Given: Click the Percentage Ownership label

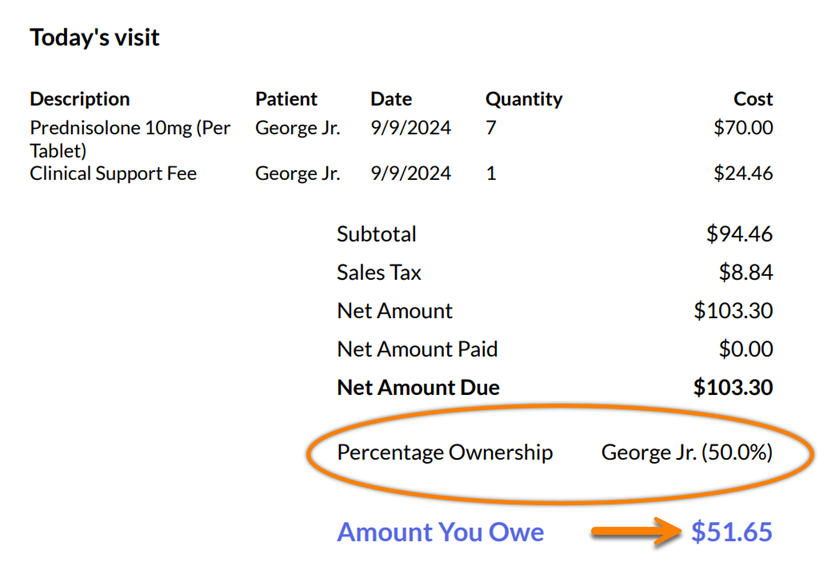Looking at the screenshot, I should pos(444,452).
